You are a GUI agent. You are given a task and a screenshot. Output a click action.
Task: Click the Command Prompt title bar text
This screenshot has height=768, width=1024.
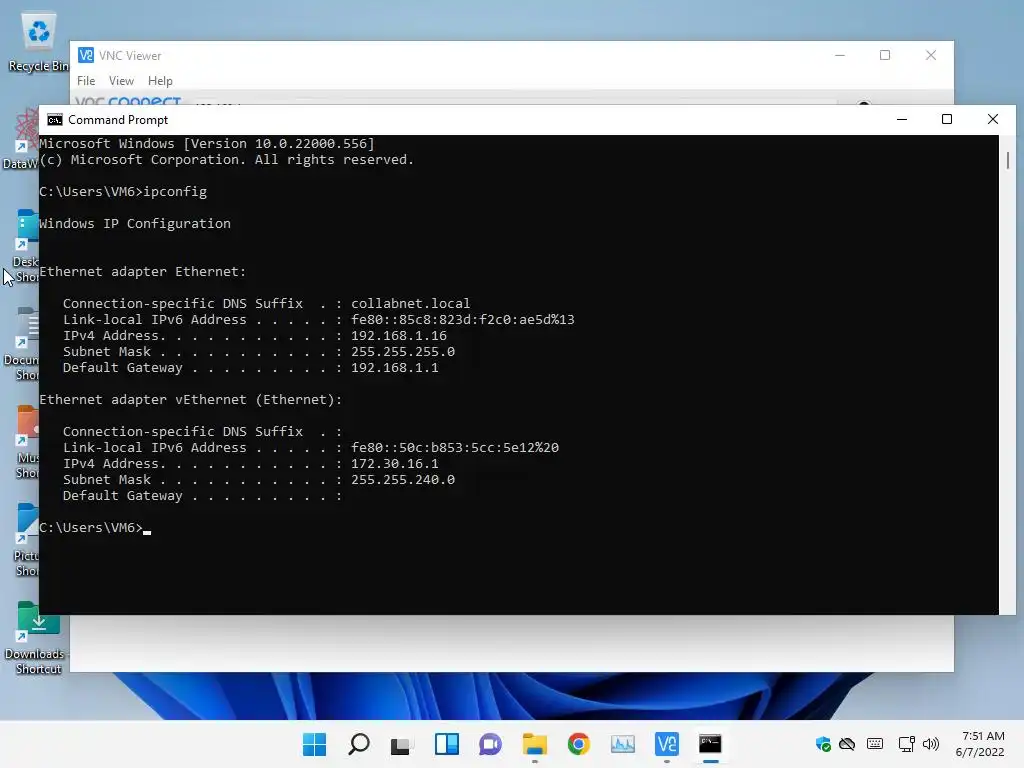(x=118, y=120)
